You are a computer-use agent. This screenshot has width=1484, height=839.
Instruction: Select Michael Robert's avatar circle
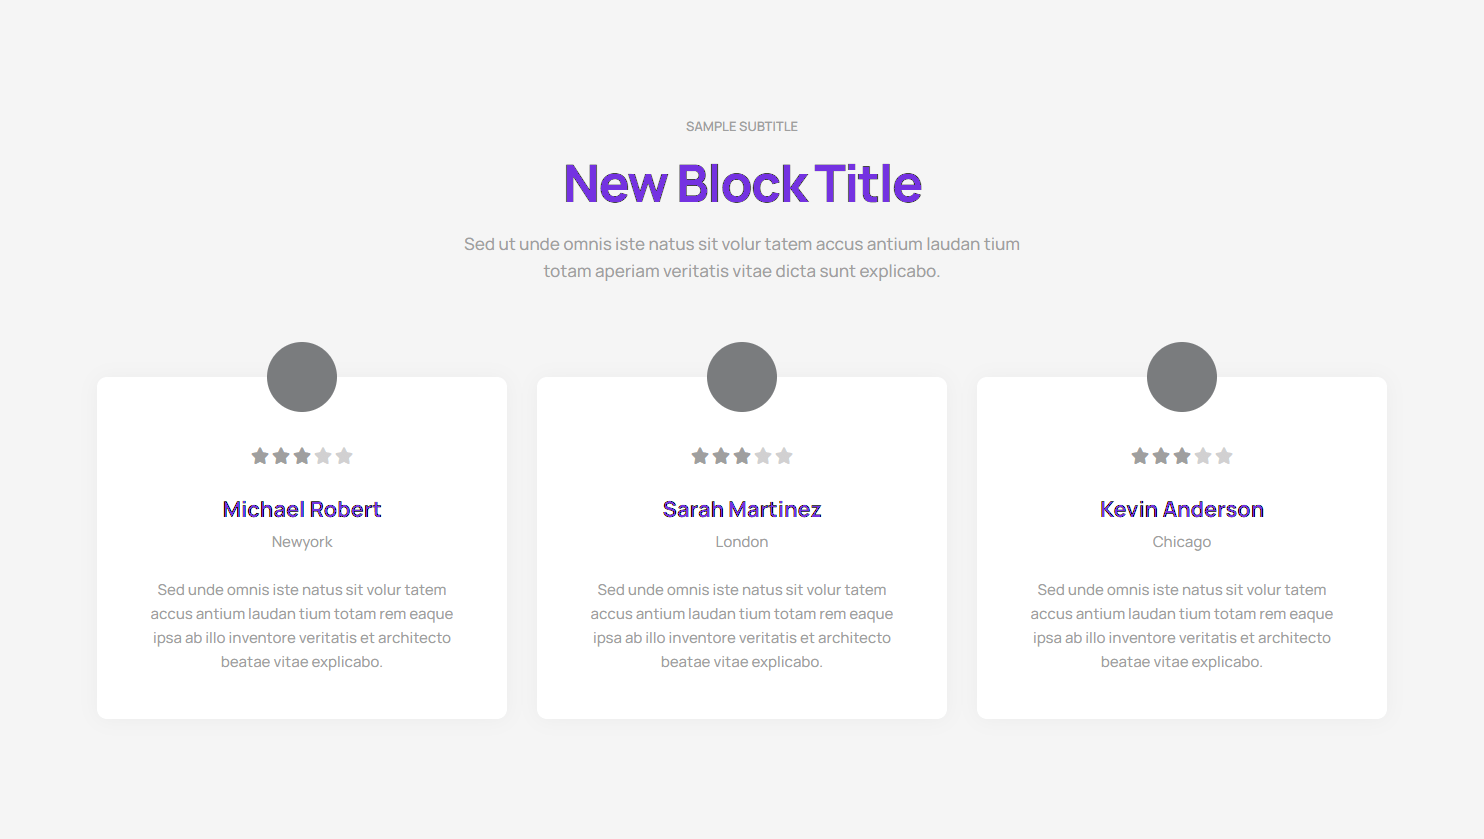pyautogui.click(x=302, y=377)
